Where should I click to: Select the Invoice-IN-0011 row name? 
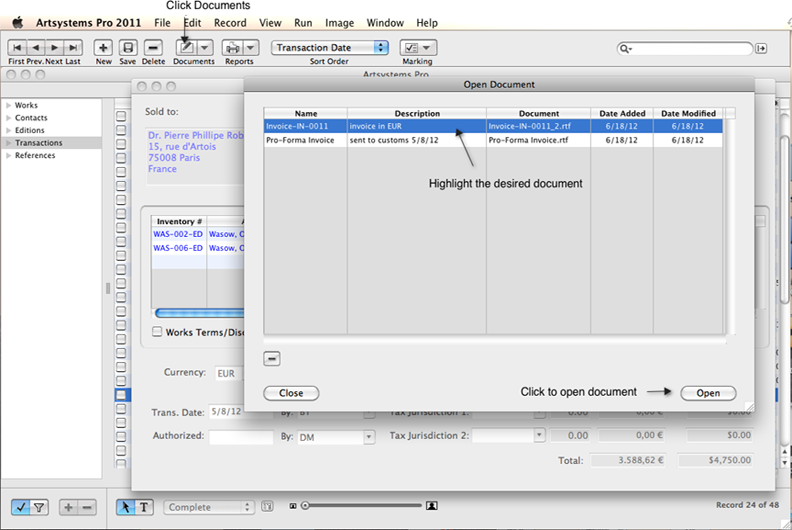click(297, 126)
